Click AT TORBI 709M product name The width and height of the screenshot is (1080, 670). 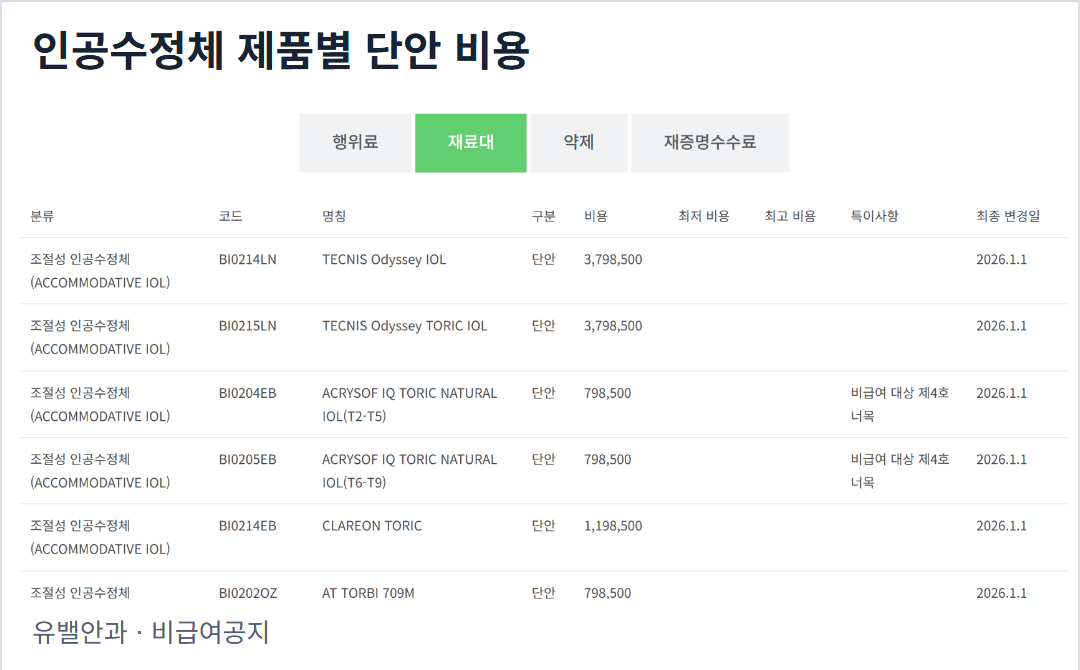pyautogui.click(x=368, y=593)
